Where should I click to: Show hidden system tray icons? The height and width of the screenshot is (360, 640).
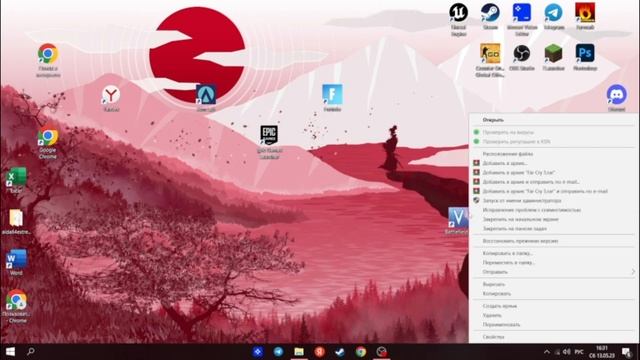[547, 351]
